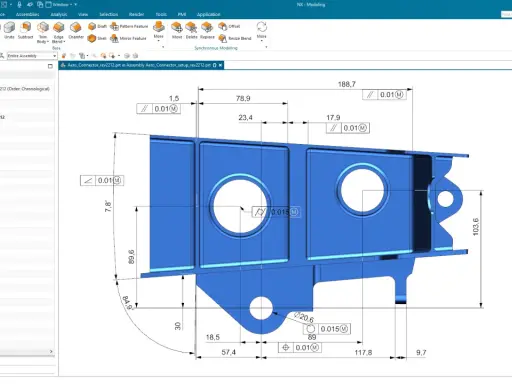Click the Unite tool icon
512x384 pixels.
click(9, 28)
